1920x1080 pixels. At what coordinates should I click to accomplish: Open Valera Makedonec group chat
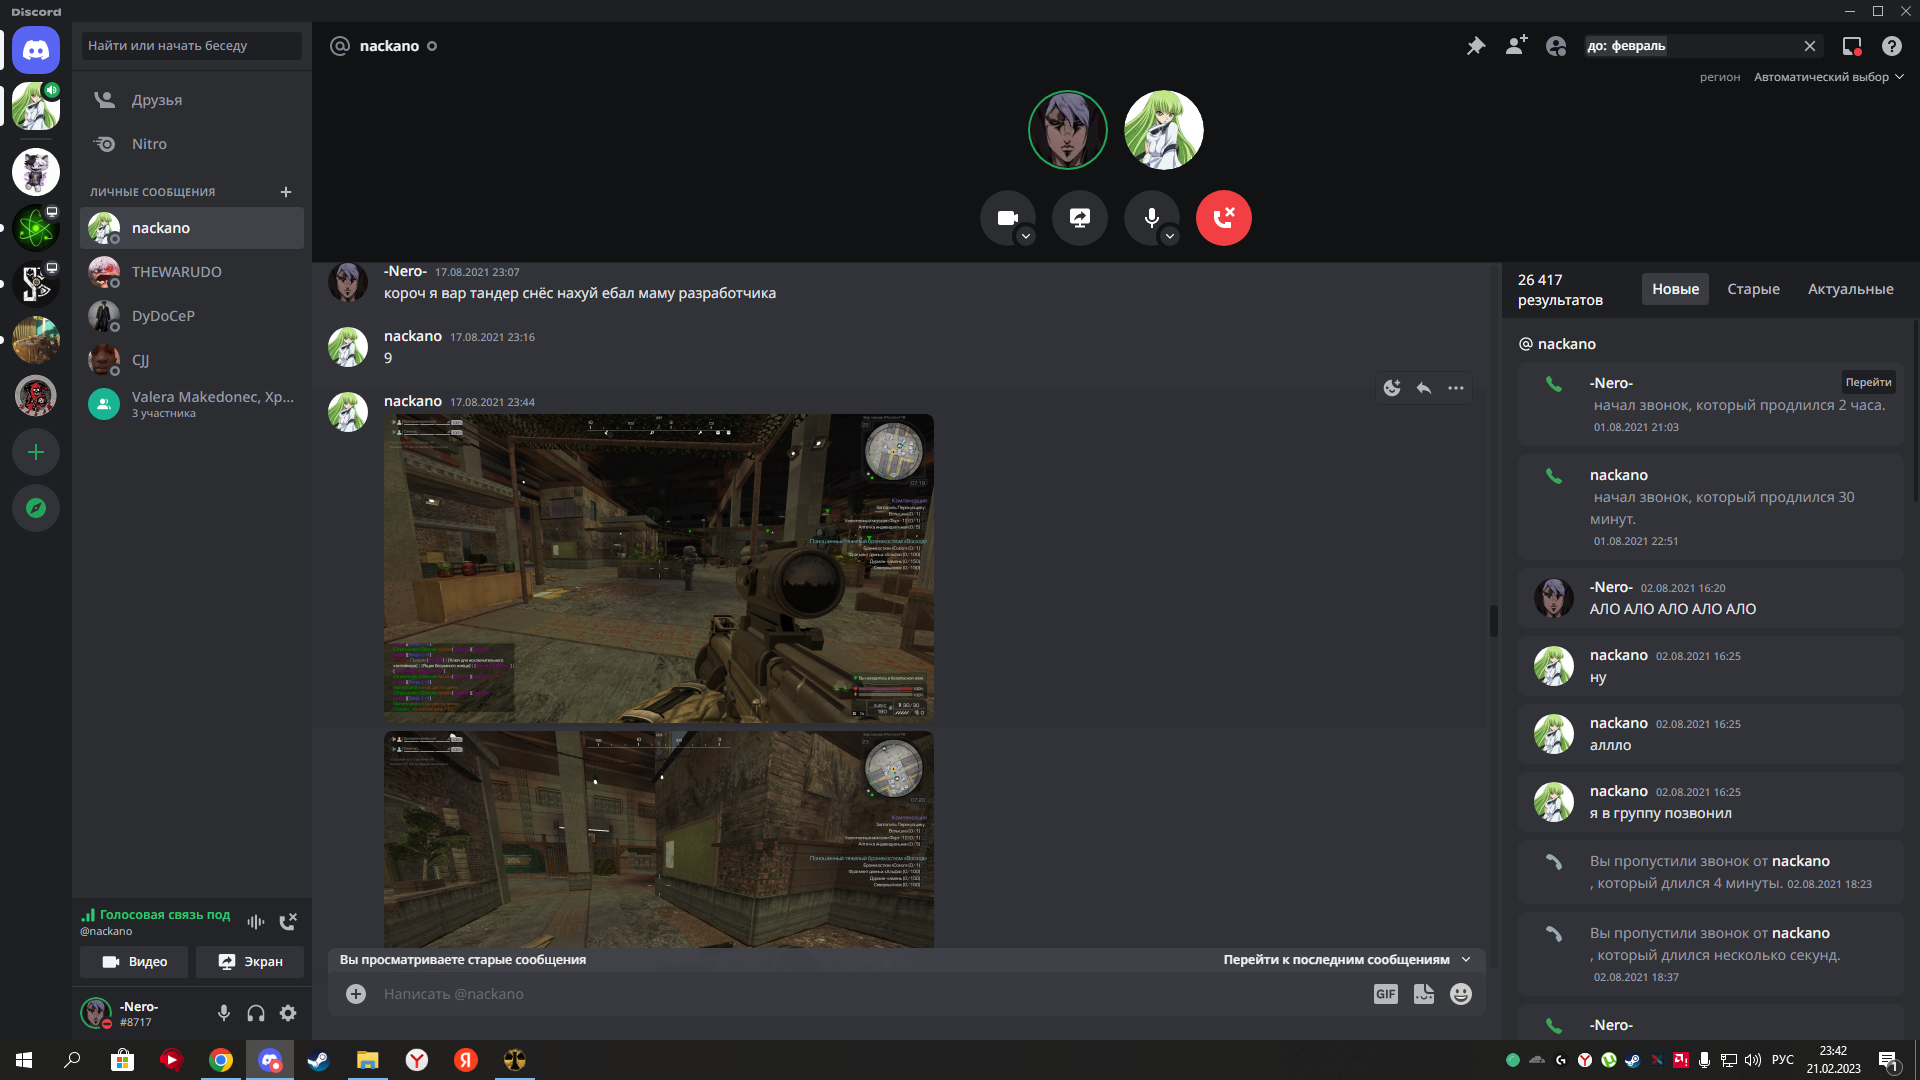coord(192,404)
